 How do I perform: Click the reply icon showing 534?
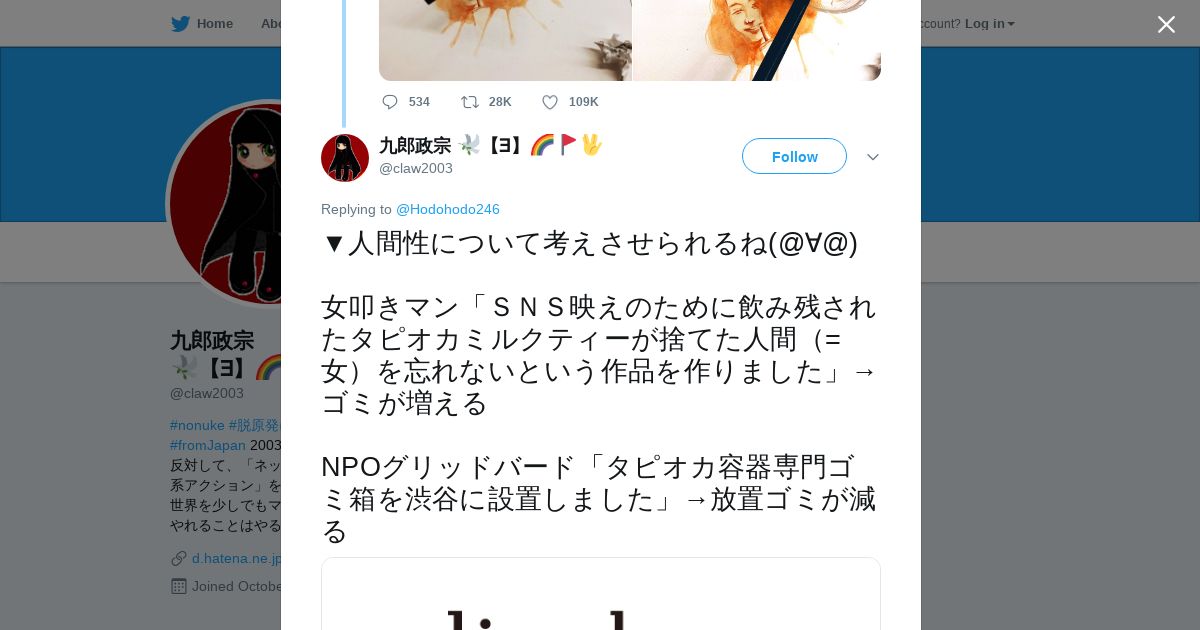coord(390,102)
